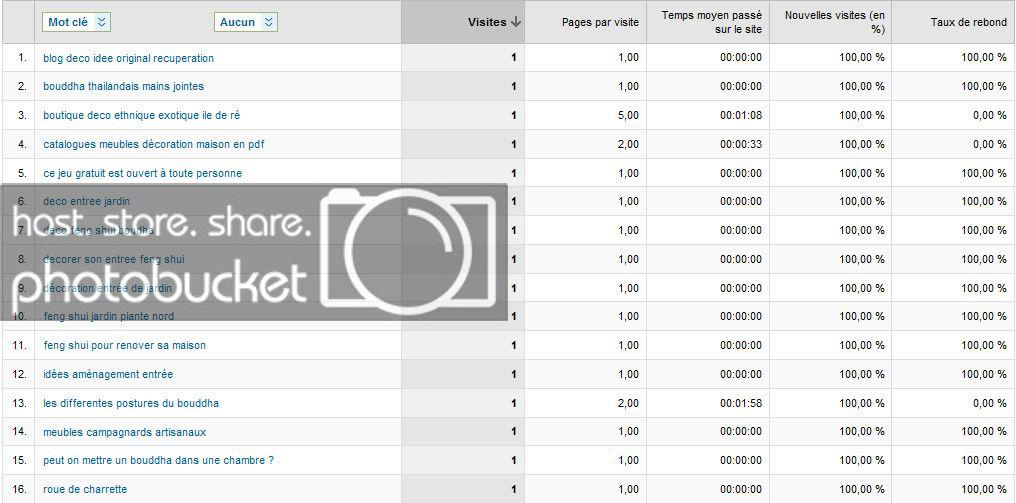The width and height of the screenshot is (1016, 503).
Task: Select bounce rate for 'les differentes postures du bouddha'
Action: (x=990, y=403)
